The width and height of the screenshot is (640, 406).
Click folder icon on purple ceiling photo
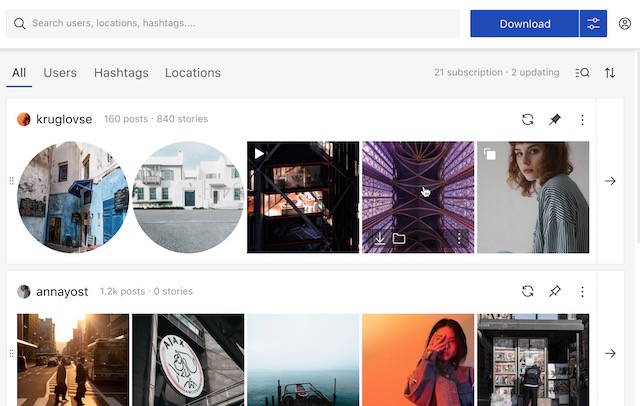399,238
